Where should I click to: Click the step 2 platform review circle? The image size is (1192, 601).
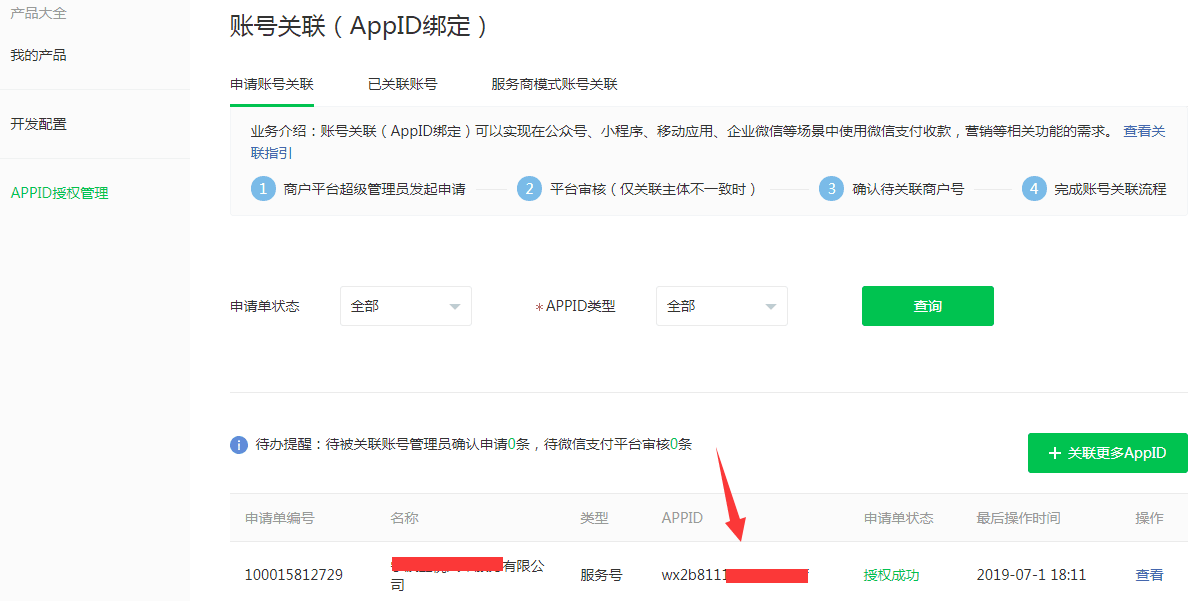pyautogui.click(x=529, y=189)
